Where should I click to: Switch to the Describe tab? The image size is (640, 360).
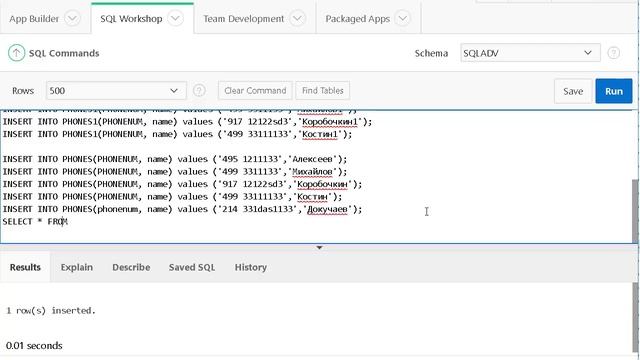click(131, 267)
